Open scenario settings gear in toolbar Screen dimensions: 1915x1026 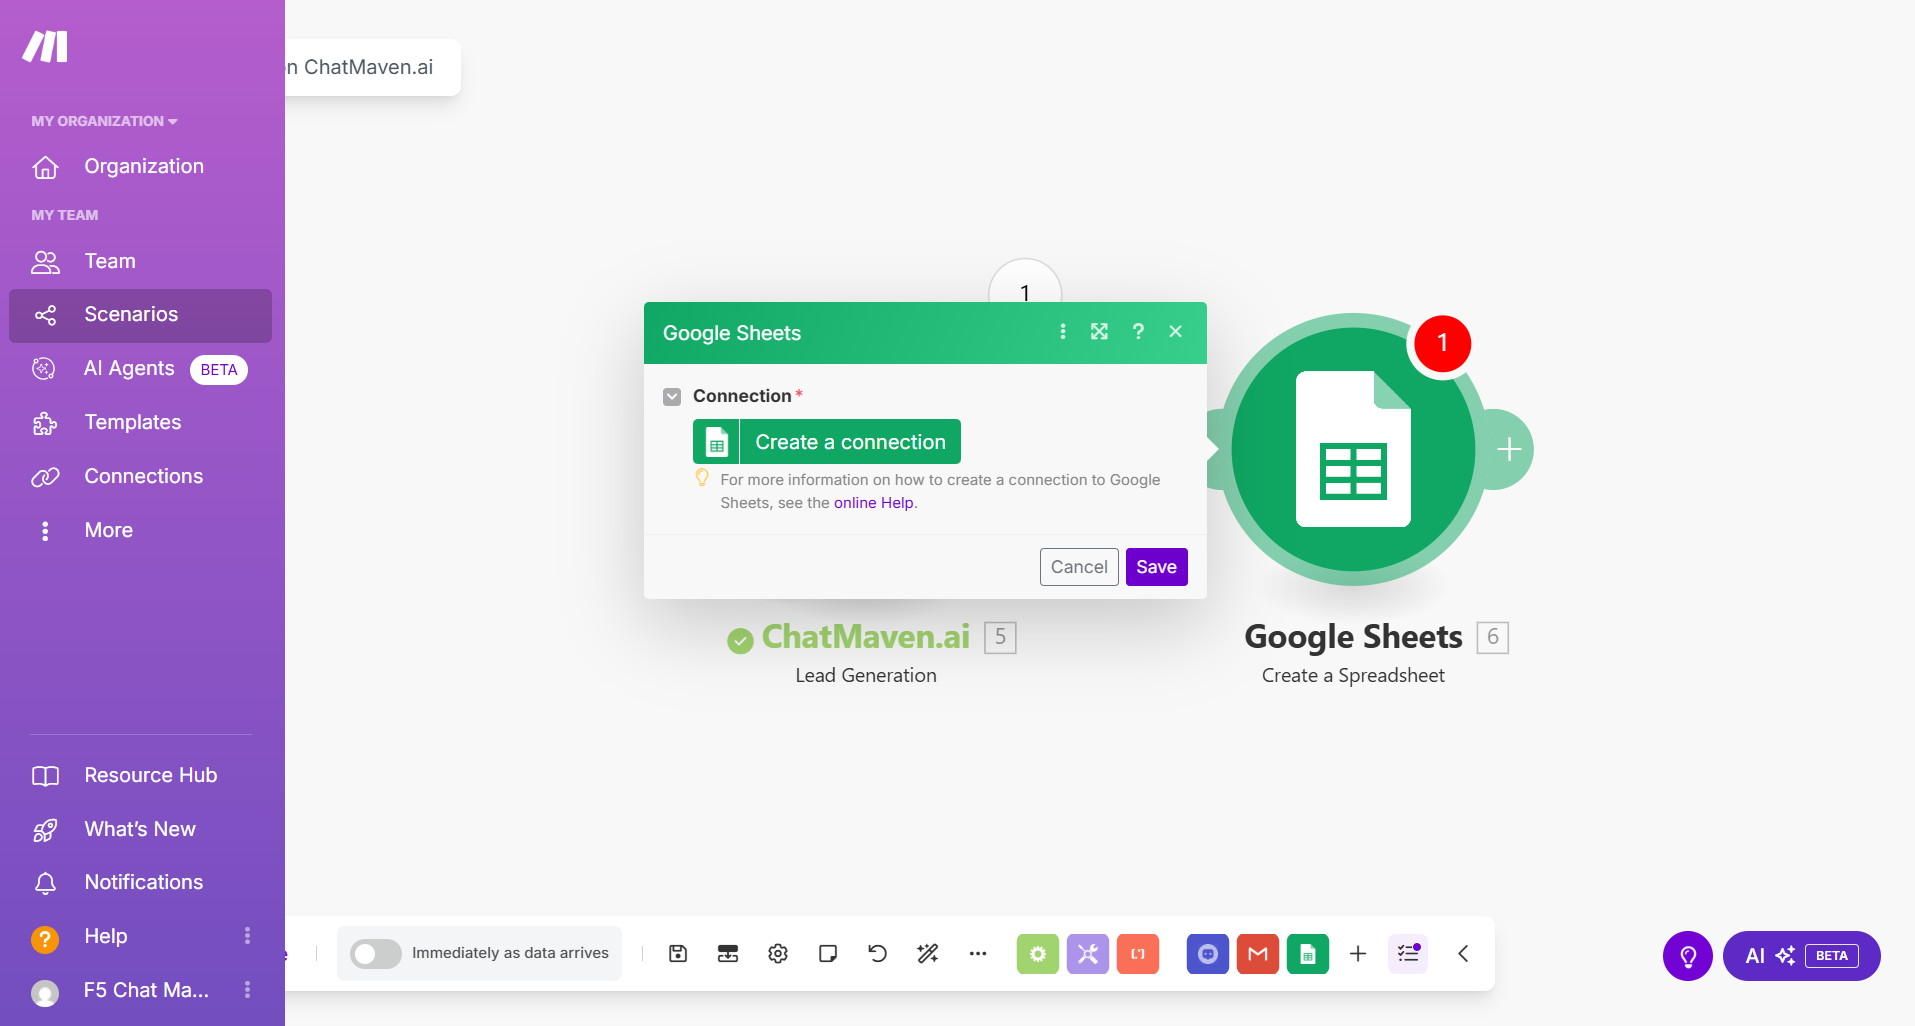click(x=778, y=953)
